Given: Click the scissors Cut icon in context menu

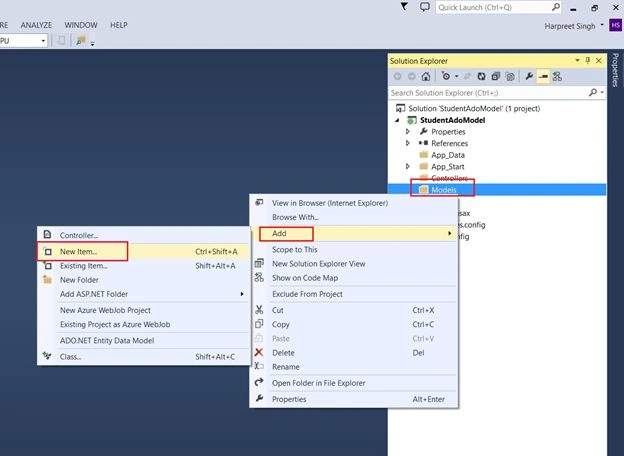Looking at the screenshot, I should click(x=259, y=310).
